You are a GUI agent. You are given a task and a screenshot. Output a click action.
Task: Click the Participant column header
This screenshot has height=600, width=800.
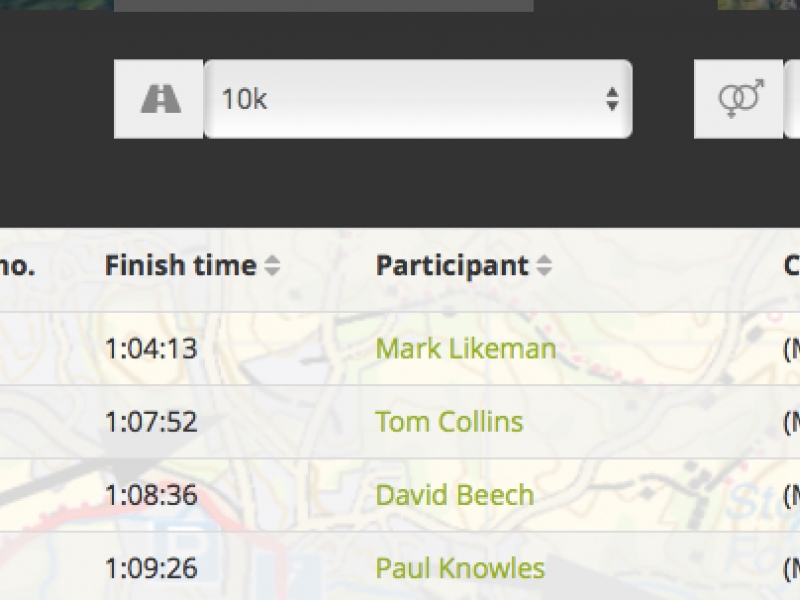coord(452,266)
